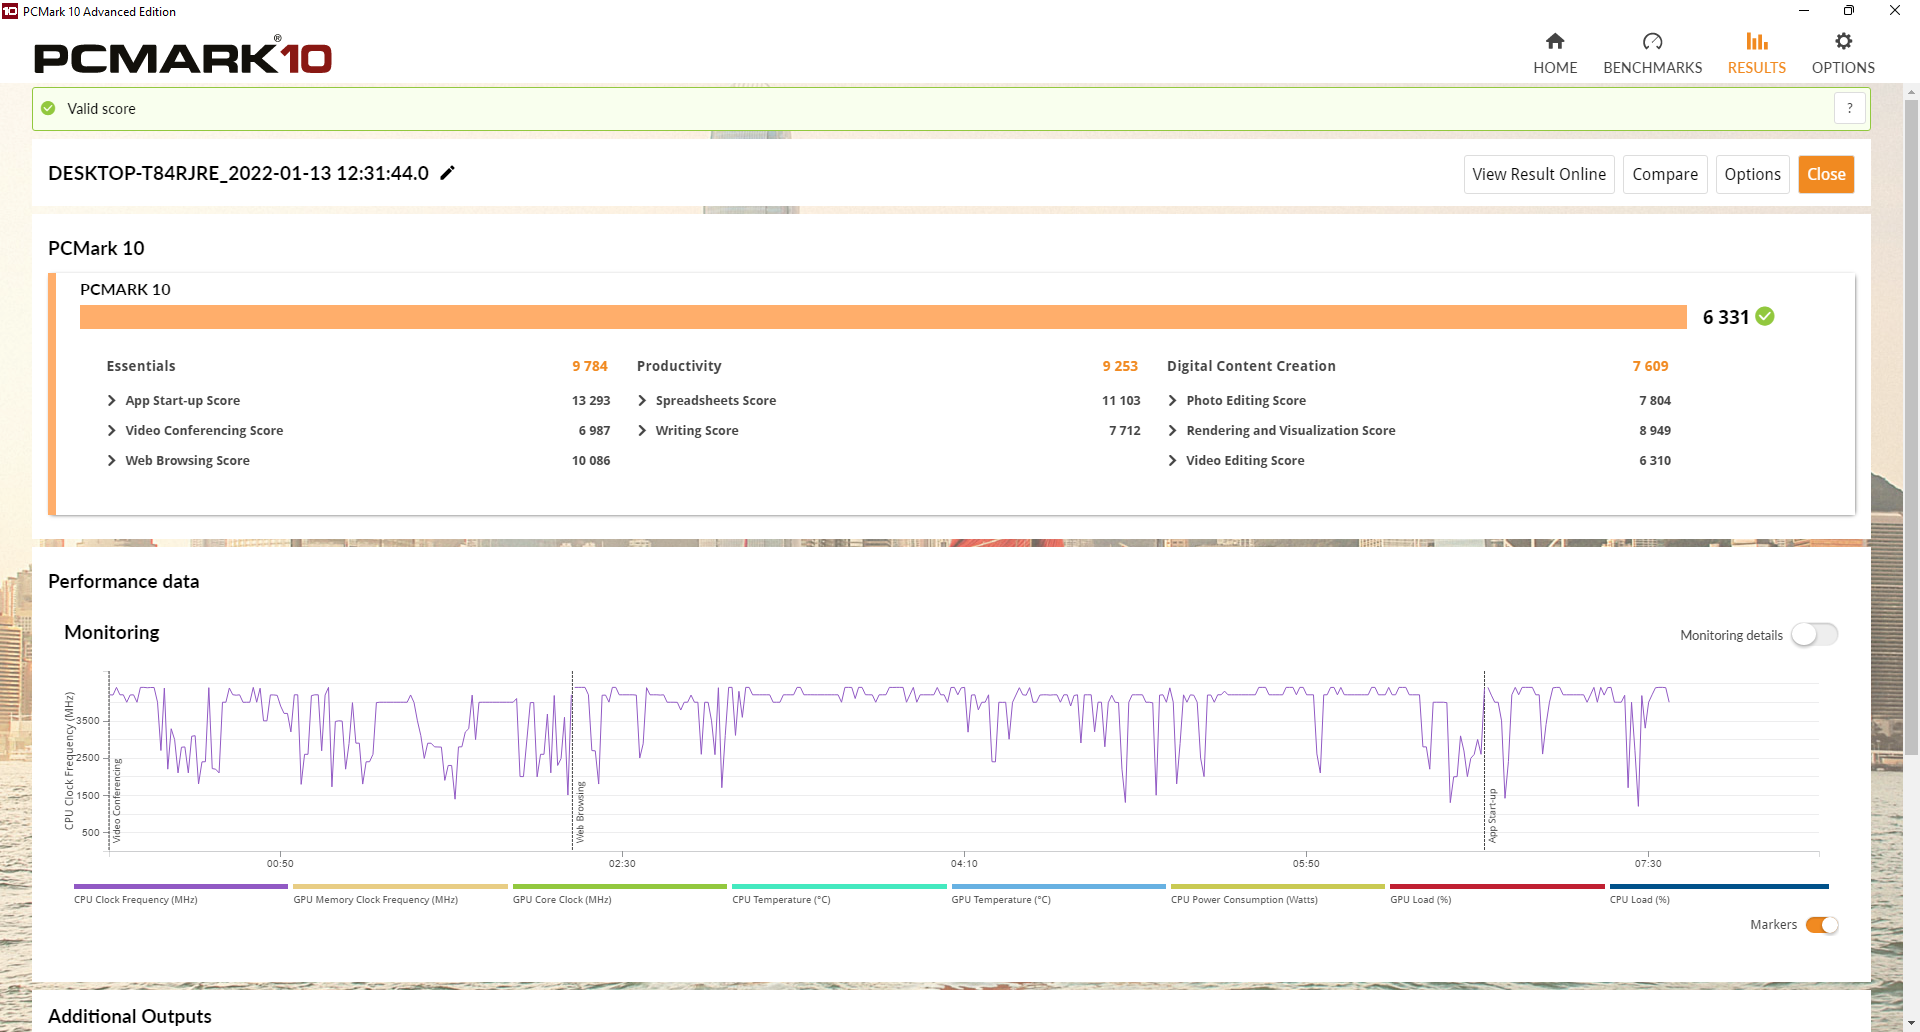Image resolution: width=1920 pixels, height=1032 pixels.
Task: Click the App Start-up marker on chart
Action: (1492, 815)
